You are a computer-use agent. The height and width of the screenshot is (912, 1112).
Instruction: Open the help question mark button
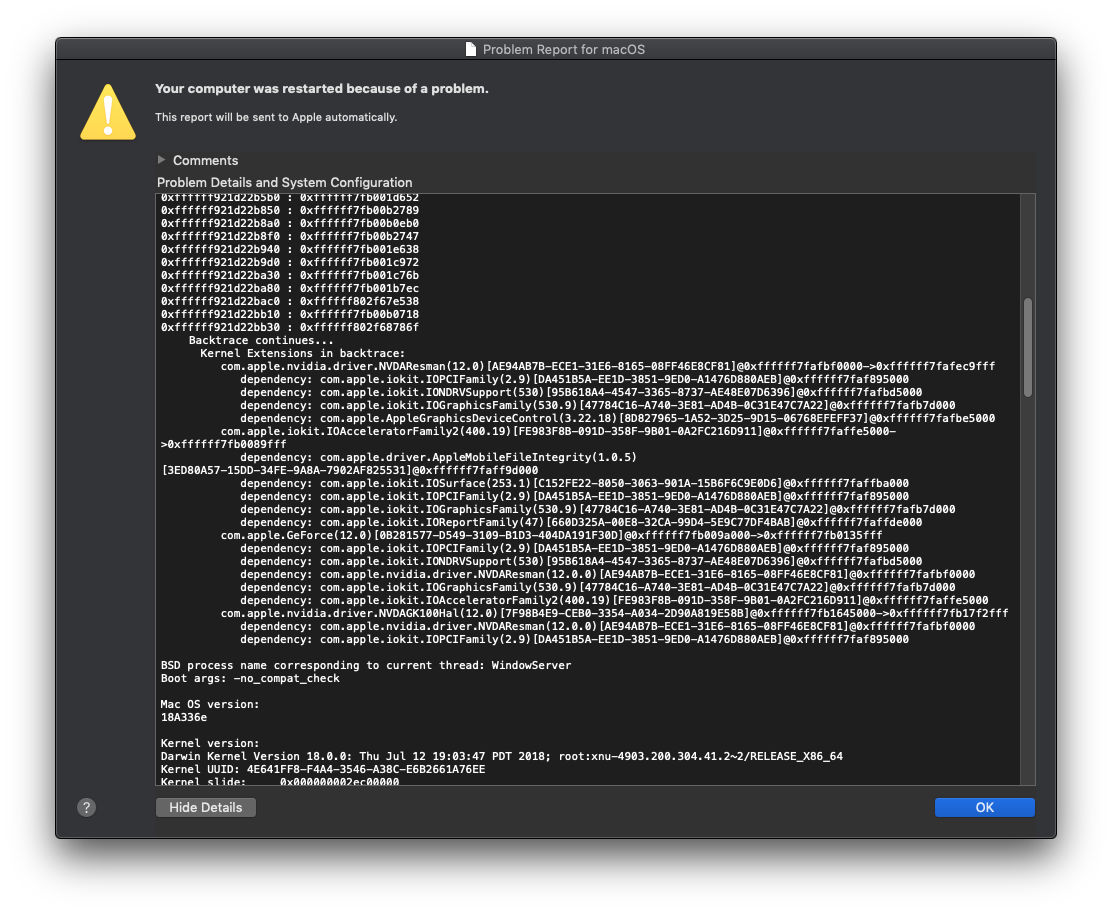[87, 807]
